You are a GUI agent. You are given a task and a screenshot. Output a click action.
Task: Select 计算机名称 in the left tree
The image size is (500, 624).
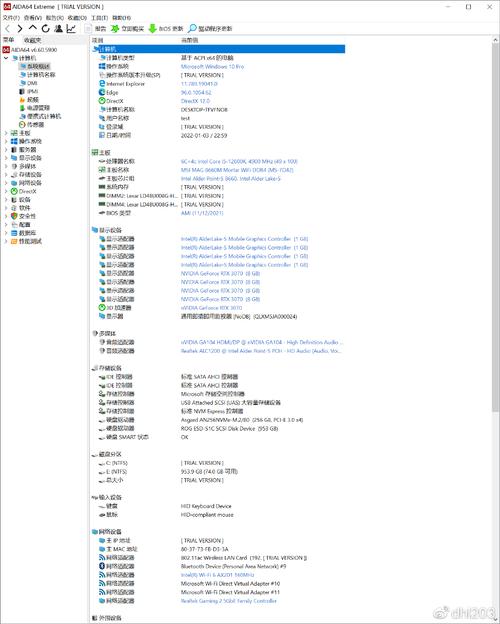pyautogui.click(x=37, y=75)
